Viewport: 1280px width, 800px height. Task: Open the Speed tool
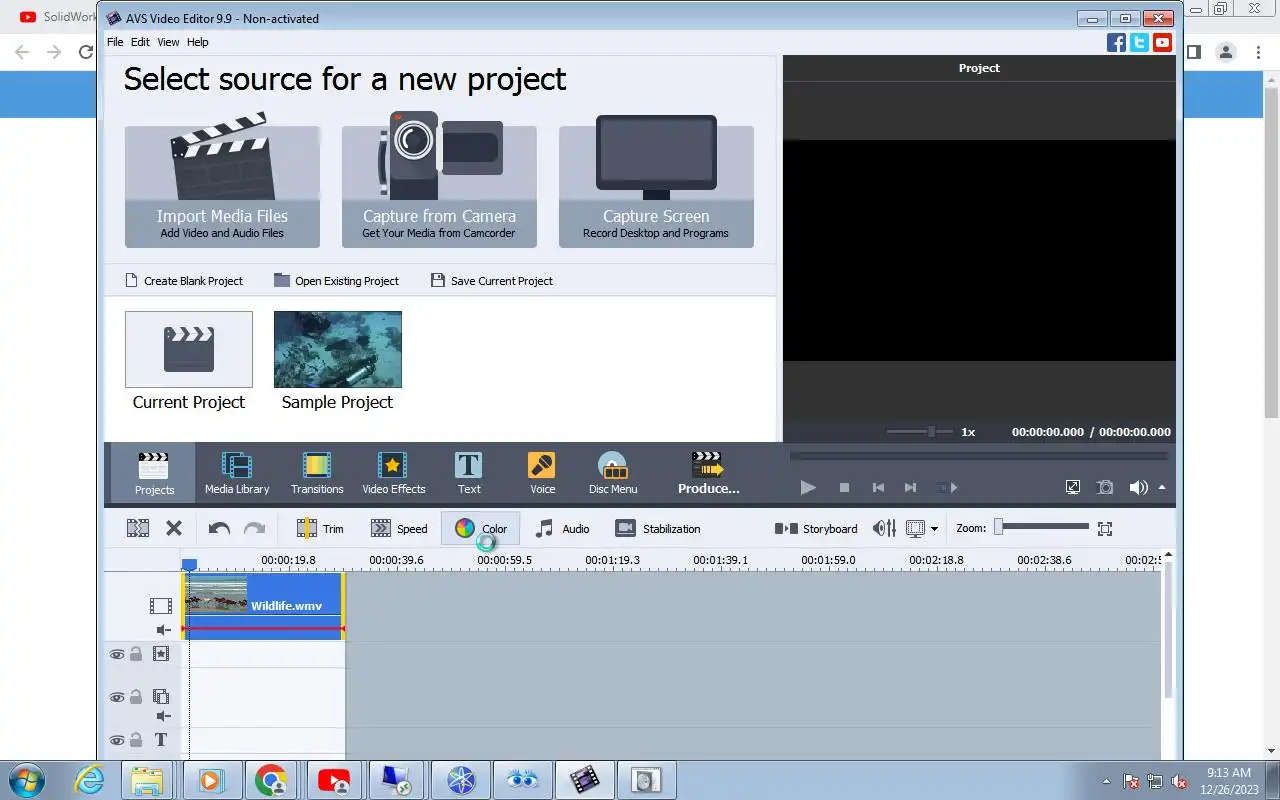pos(399,528)
